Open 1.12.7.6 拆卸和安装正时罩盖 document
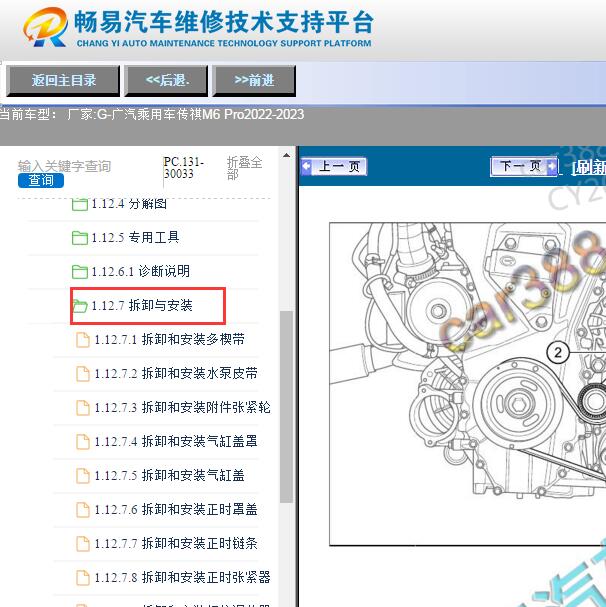Viewport: 606px width, 607px height. click(176, 509)
